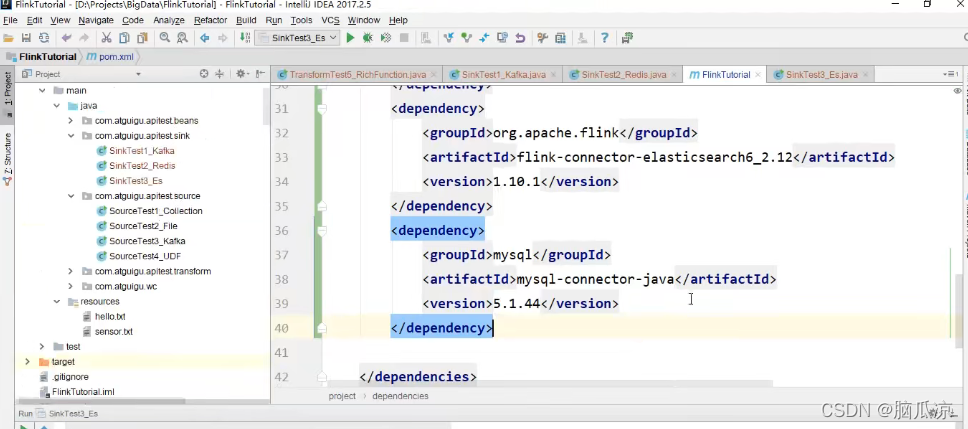Click the Replace toolbar icon

point(182,38)
